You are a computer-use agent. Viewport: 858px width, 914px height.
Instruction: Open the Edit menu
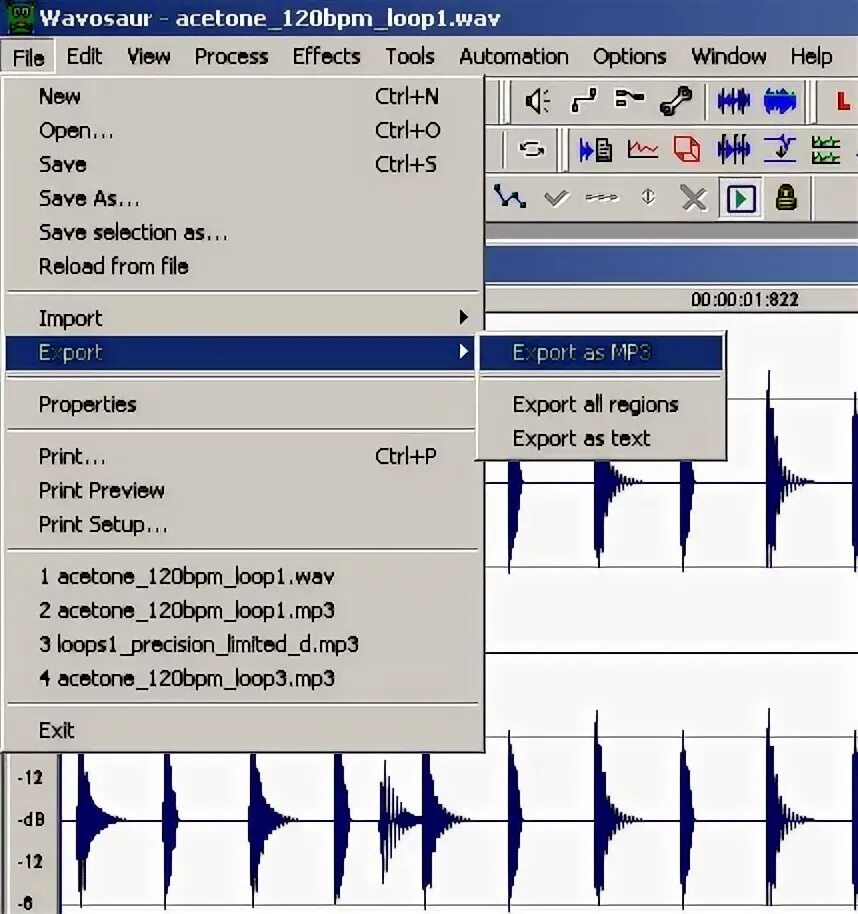pos(85,57)
